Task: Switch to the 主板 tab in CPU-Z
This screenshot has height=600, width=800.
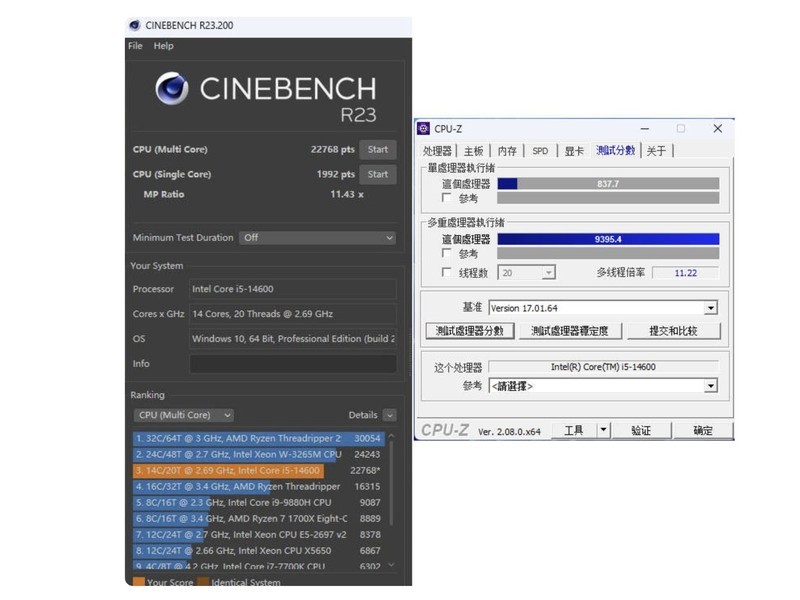Action: pos(473,151)
